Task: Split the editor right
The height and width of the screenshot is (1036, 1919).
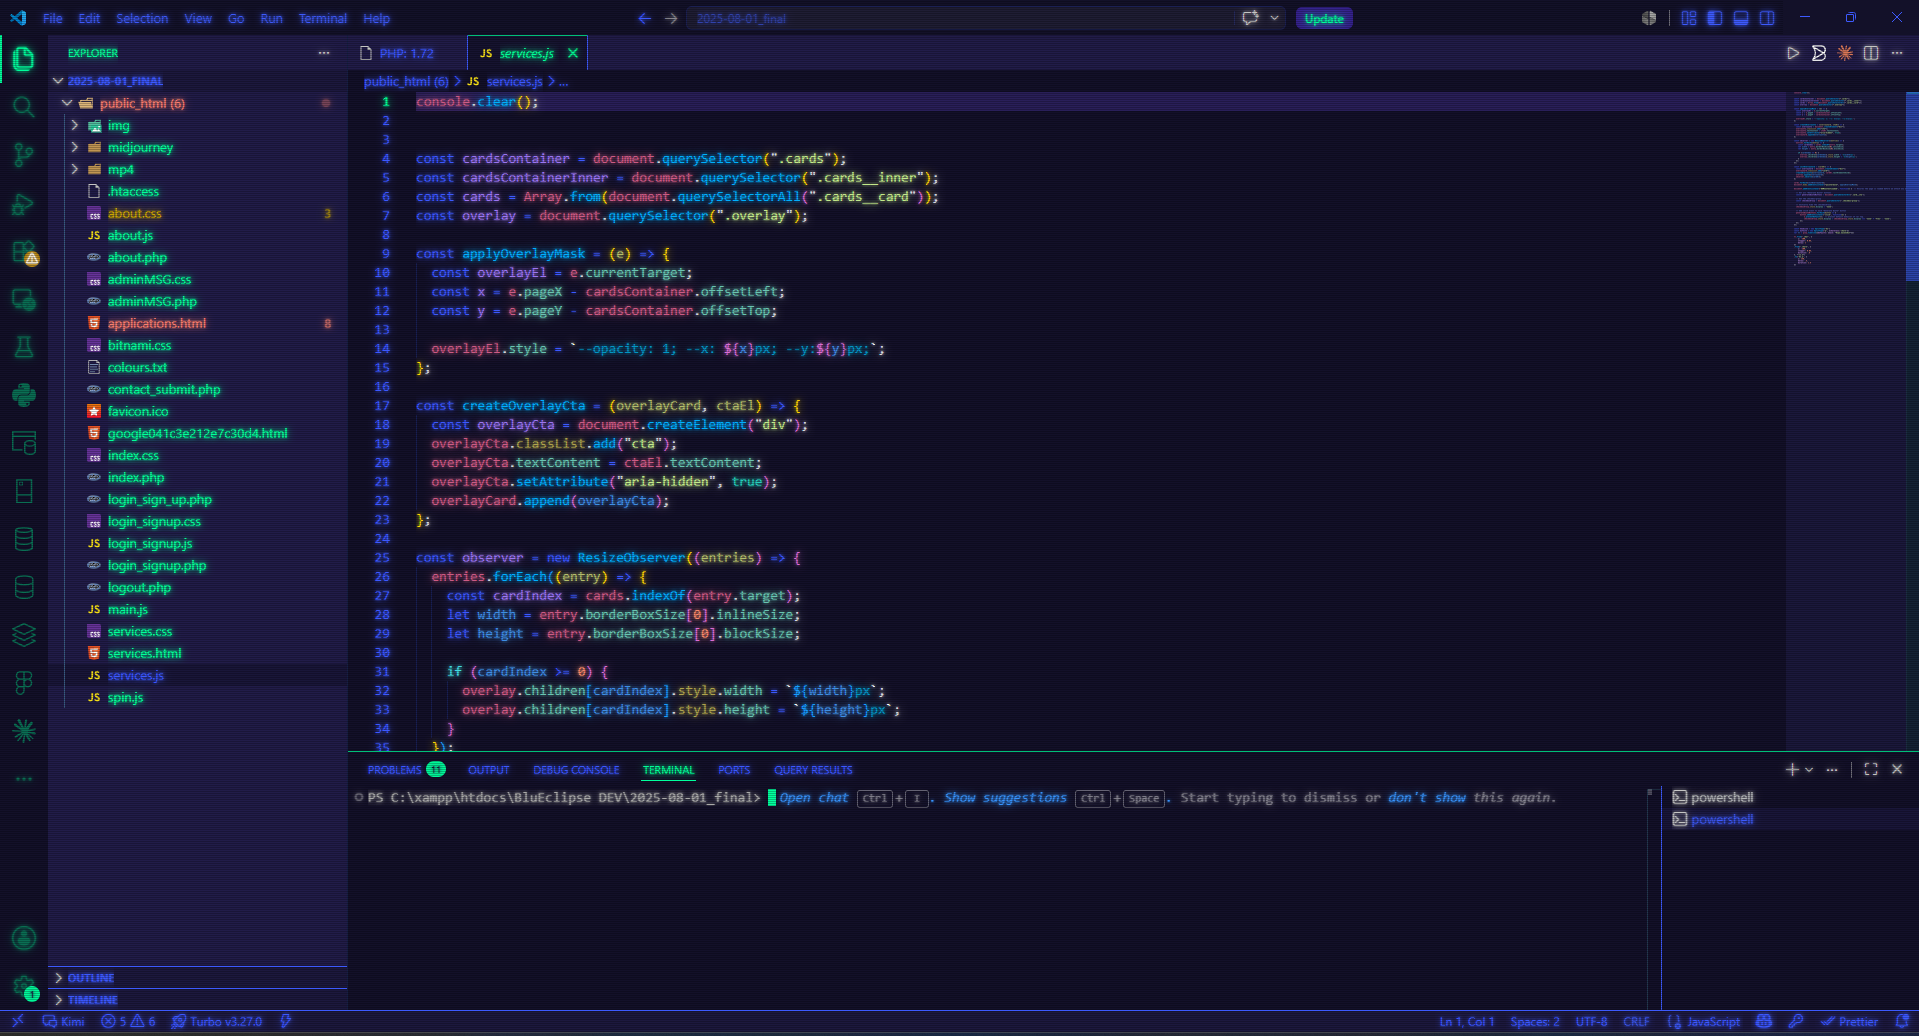Action: pos(1871,53)
